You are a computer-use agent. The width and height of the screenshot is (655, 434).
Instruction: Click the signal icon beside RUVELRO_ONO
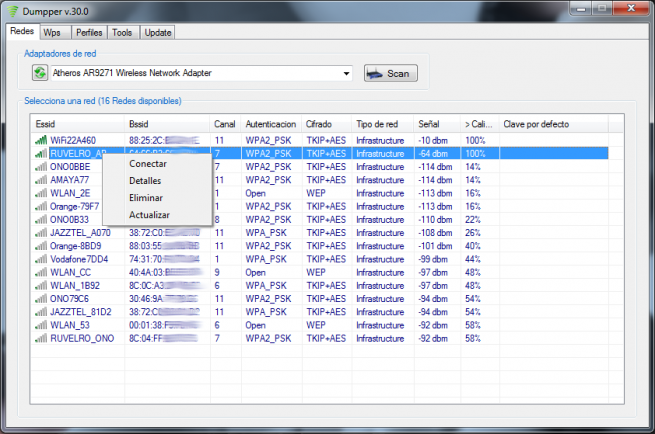click(41, 337)
